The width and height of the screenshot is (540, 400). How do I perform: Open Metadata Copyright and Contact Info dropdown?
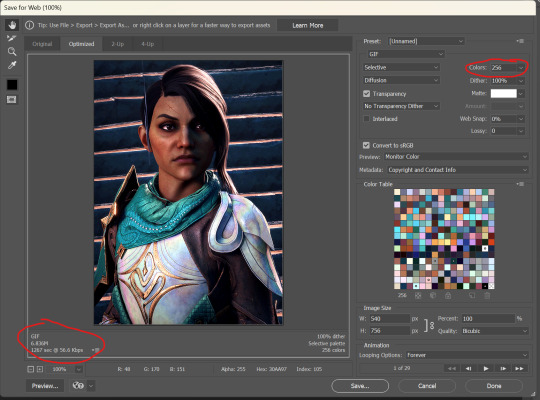point(457,170)
